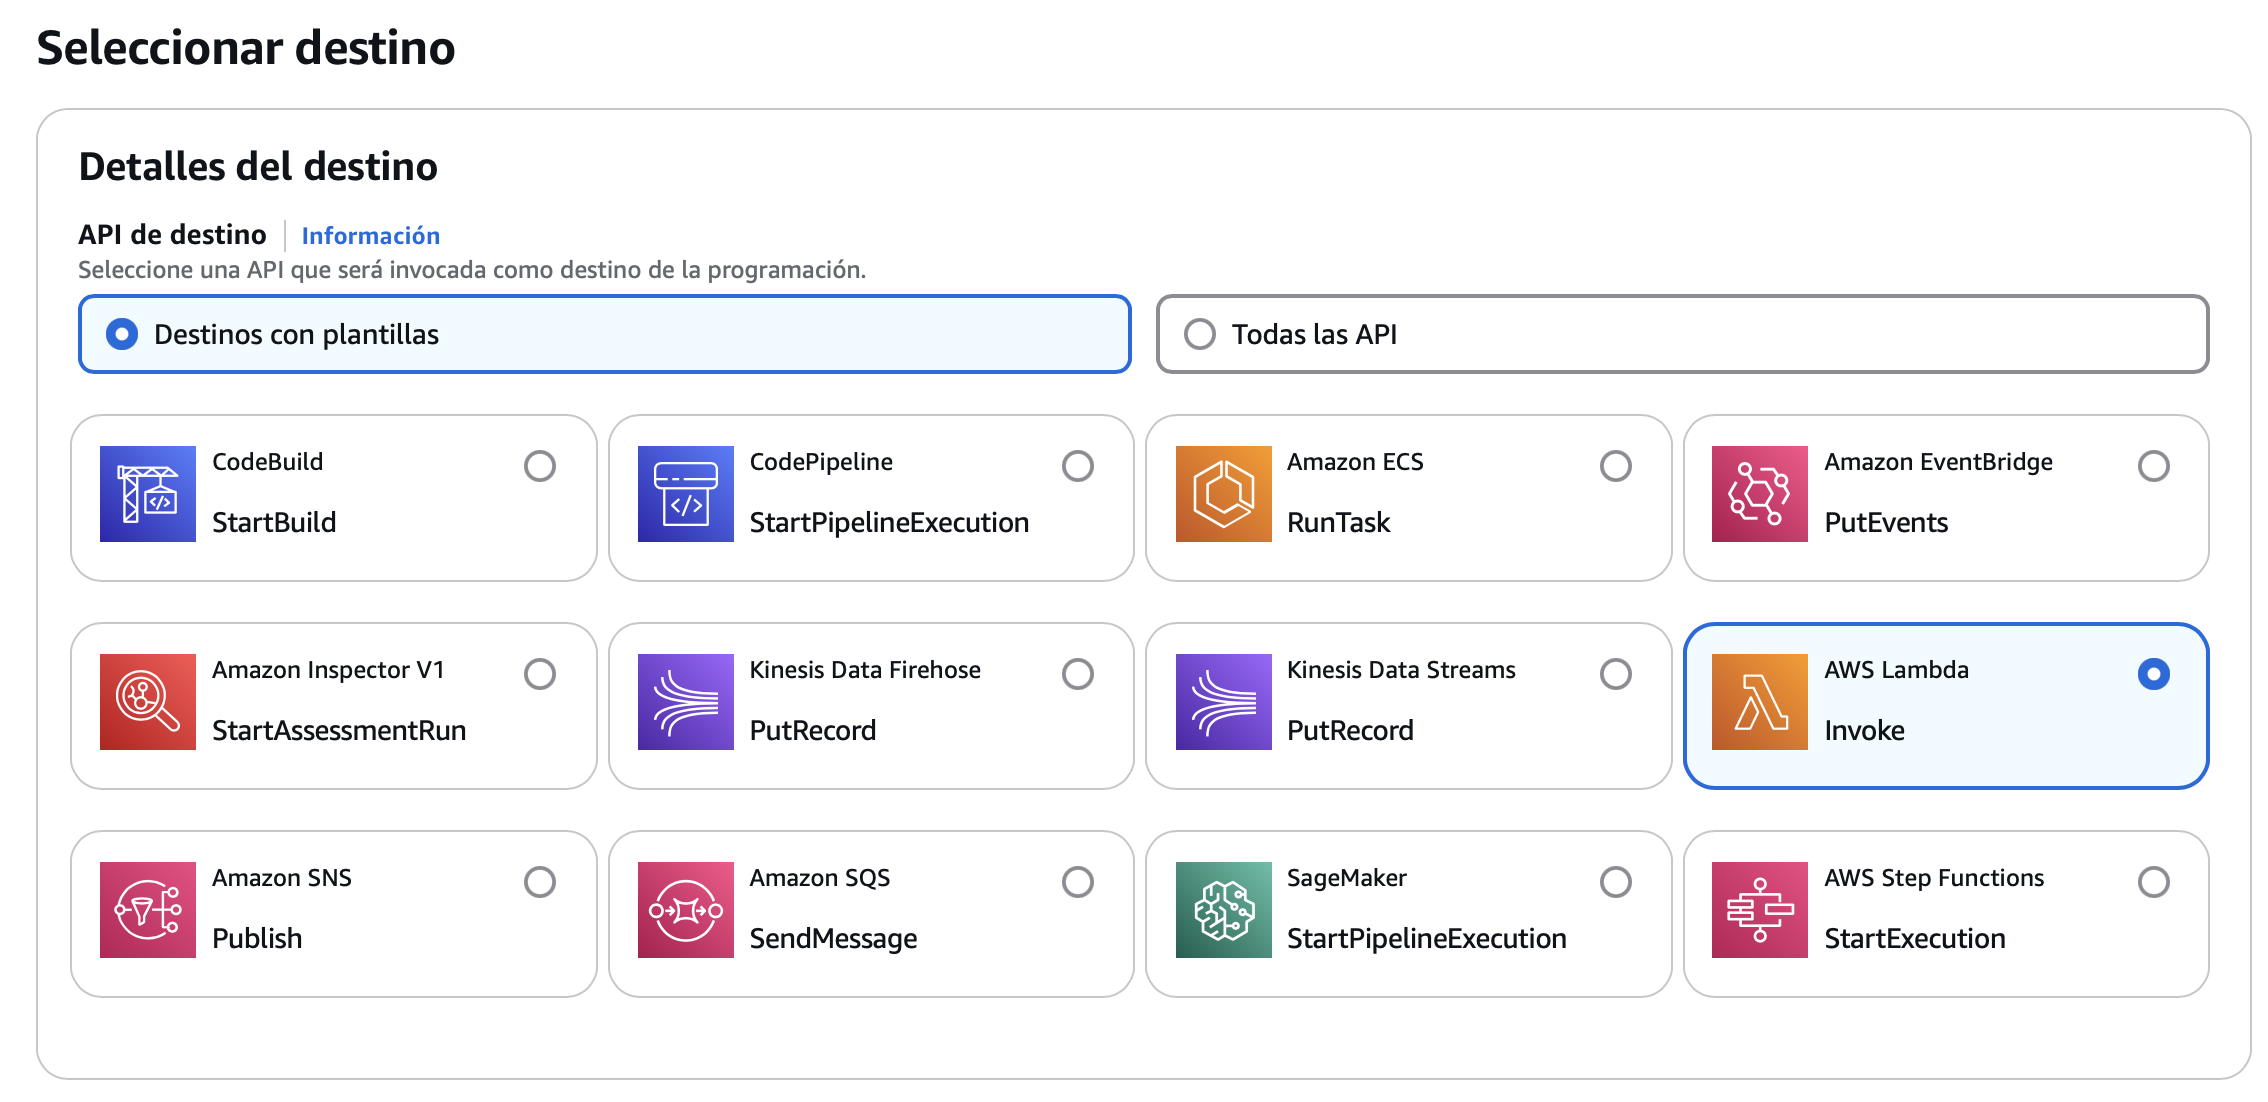Select the CodeBuild radio button
Viewport: 2268px width, 1102px height.
tap(540, 466)
